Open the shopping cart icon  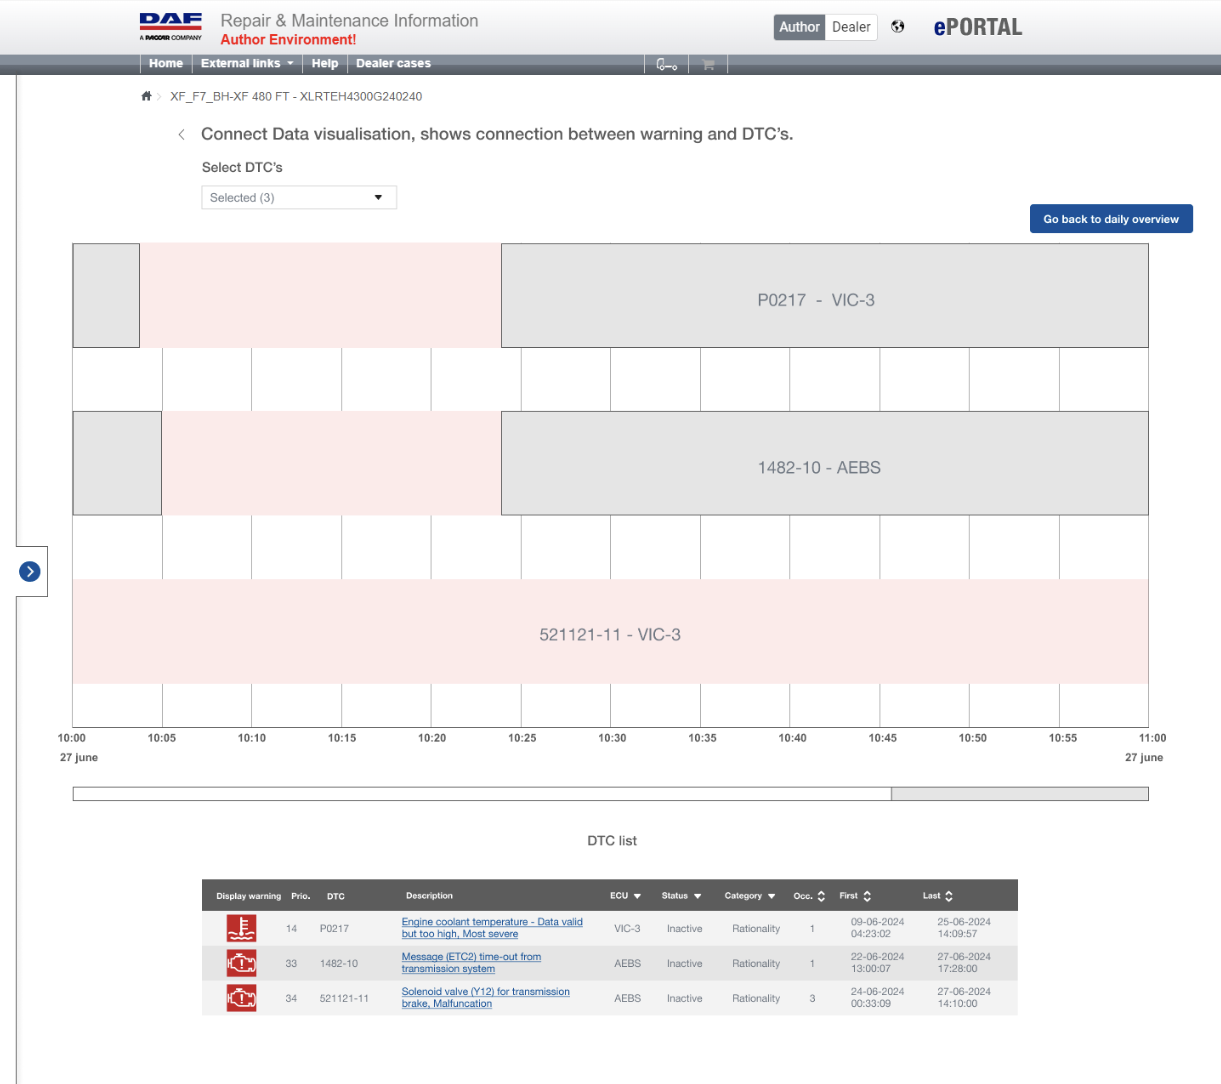coord(708,64)
